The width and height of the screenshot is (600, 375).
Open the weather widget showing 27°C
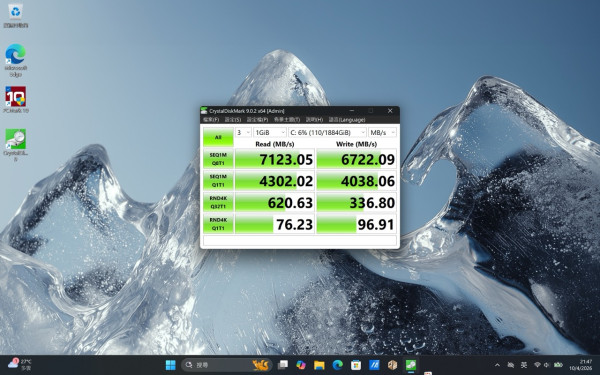click(x=20, y=365)
